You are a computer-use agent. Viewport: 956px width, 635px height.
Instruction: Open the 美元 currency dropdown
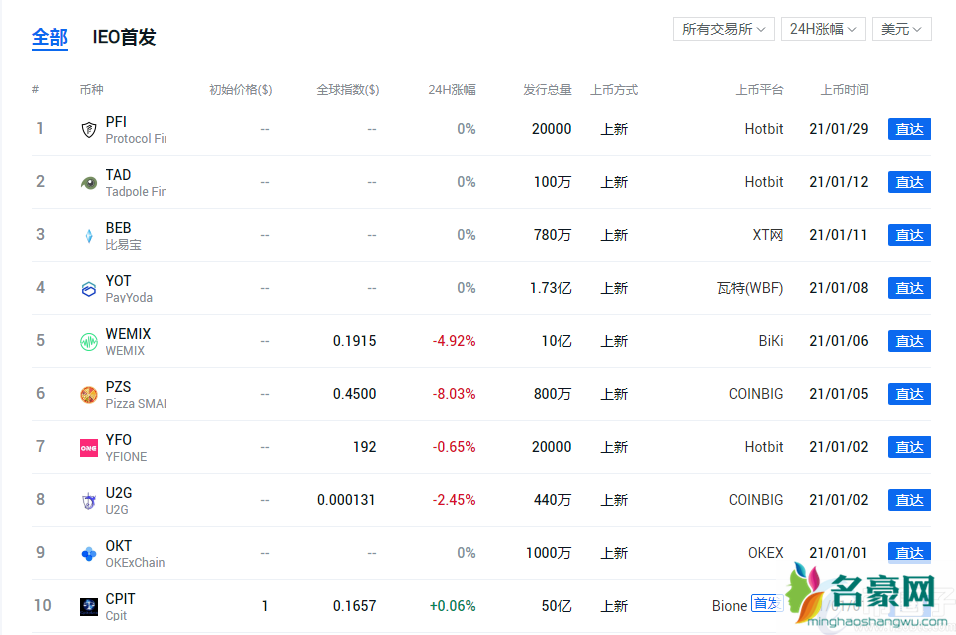click(901, 29)
